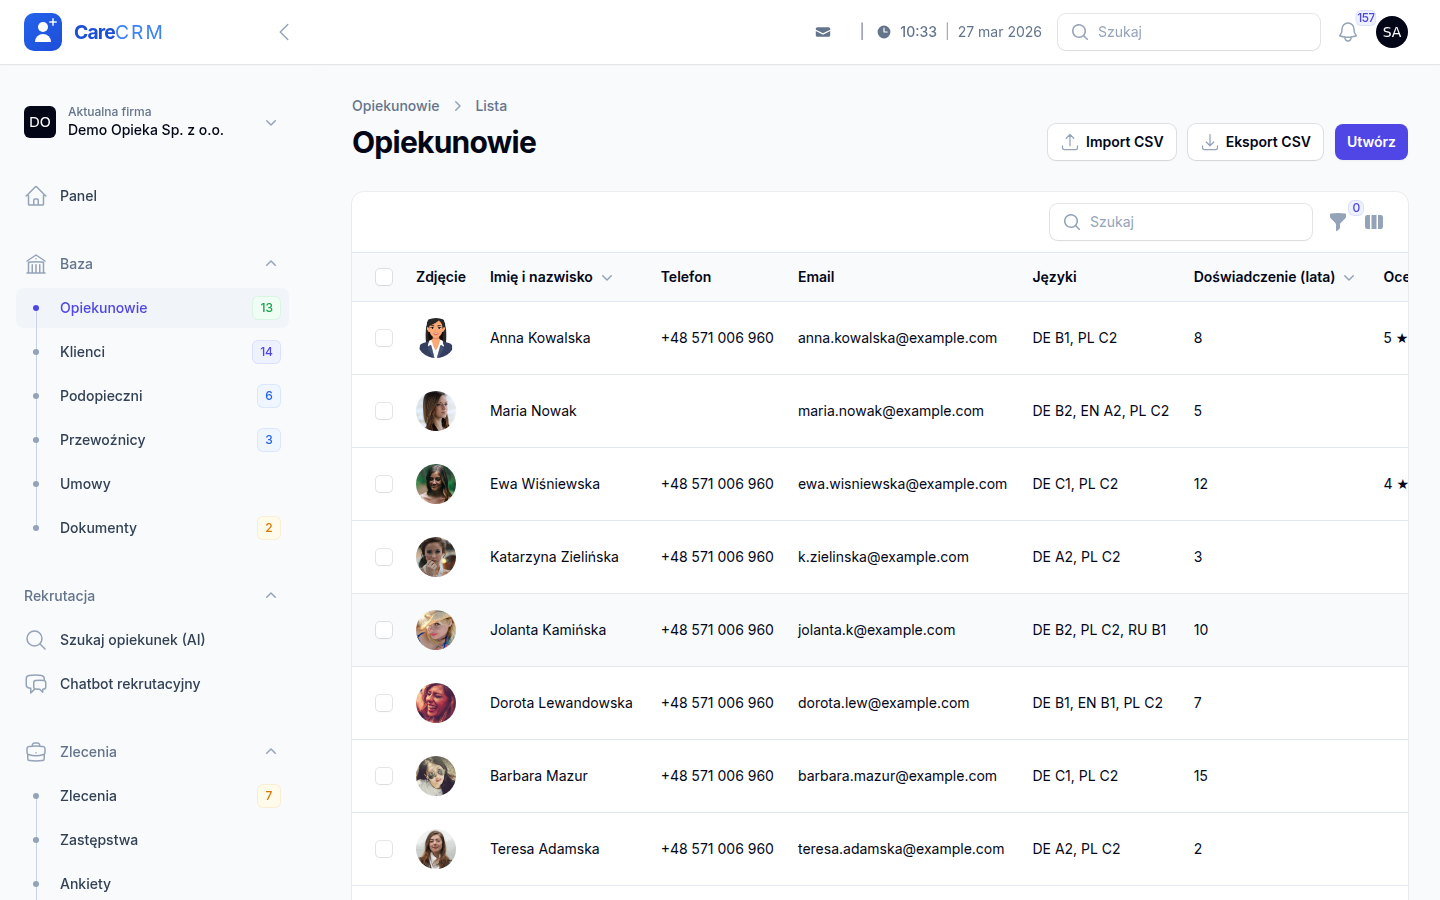Open the filter icon above the table

(1338, 222)
